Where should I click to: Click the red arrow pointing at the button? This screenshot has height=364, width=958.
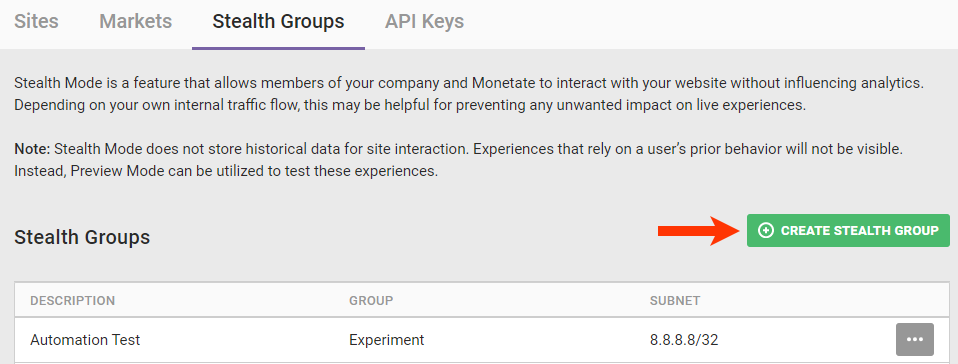coord(699,230)
